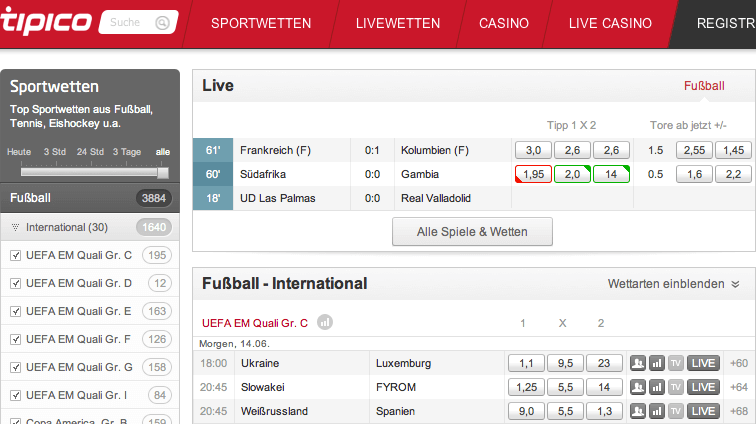Switch to the CASINO tab
This screenshot has width=756, height=424.
tap(504, 23)
